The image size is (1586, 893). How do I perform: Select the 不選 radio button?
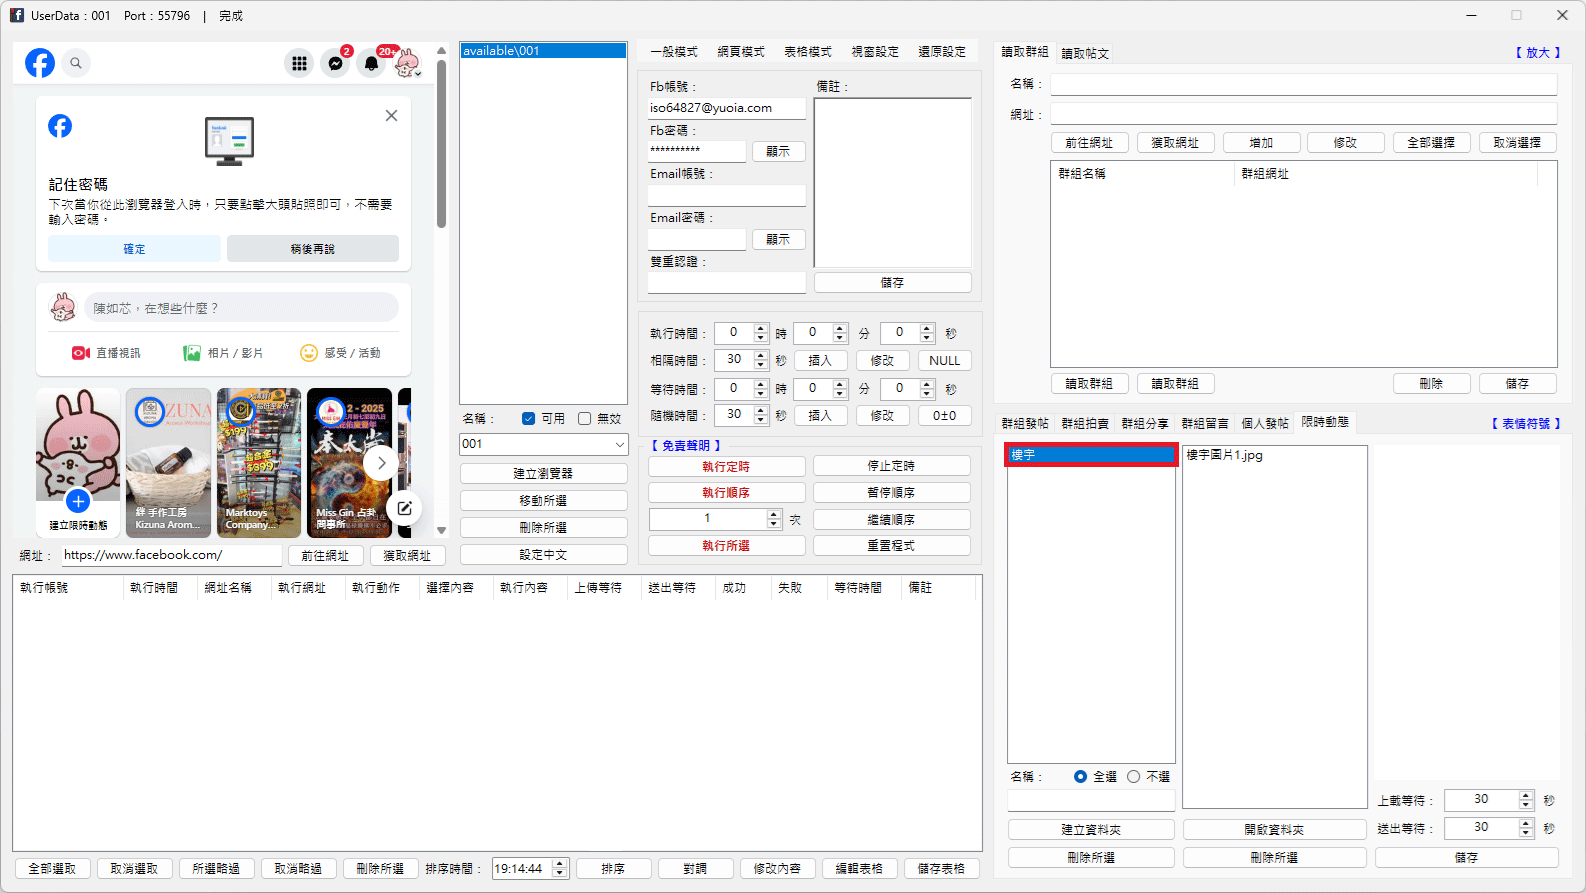1133,776
